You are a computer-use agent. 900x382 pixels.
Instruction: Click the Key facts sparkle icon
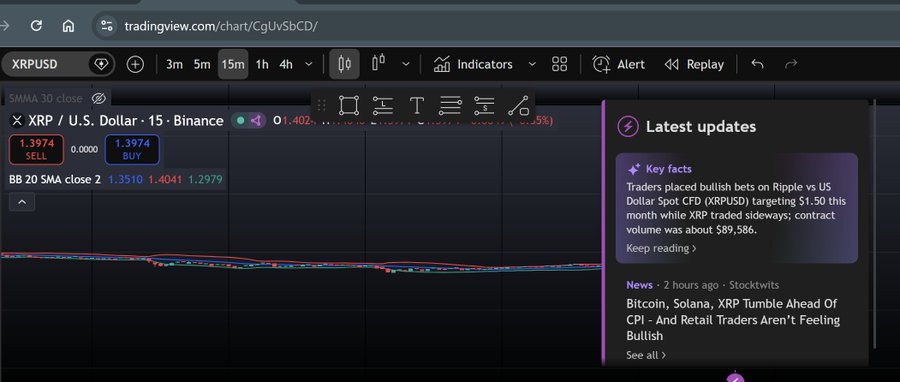pos(634,169)
